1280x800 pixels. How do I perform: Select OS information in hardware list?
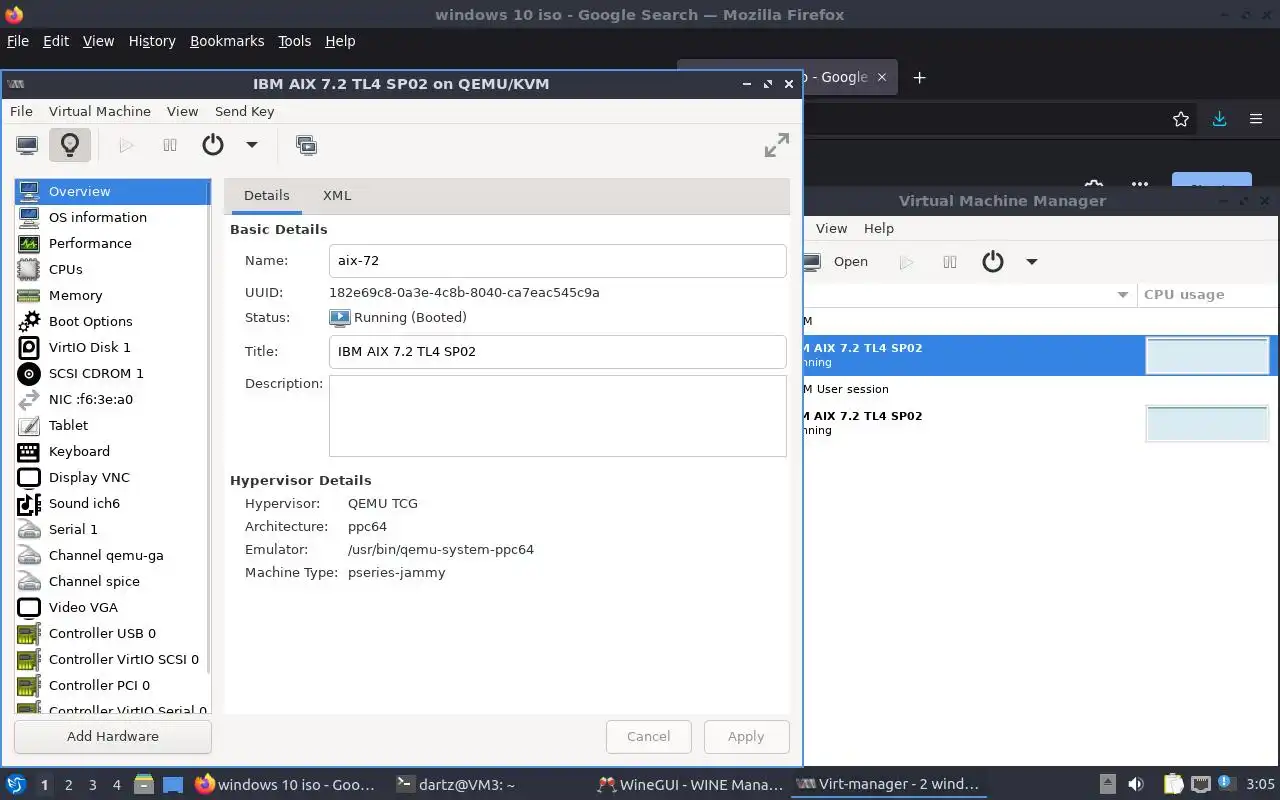pyautogui.click(x=113, y=217)
